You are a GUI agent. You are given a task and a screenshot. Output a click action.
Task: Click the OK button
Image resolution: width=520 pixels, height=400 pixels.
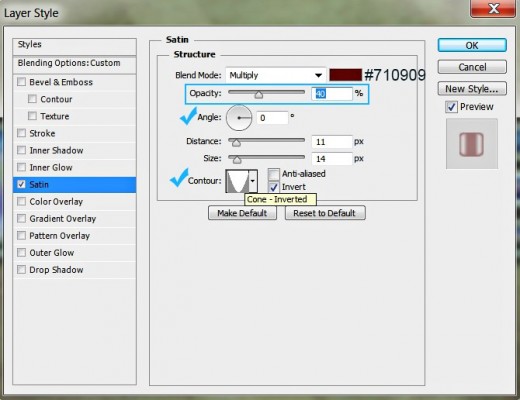coord(472,45)
